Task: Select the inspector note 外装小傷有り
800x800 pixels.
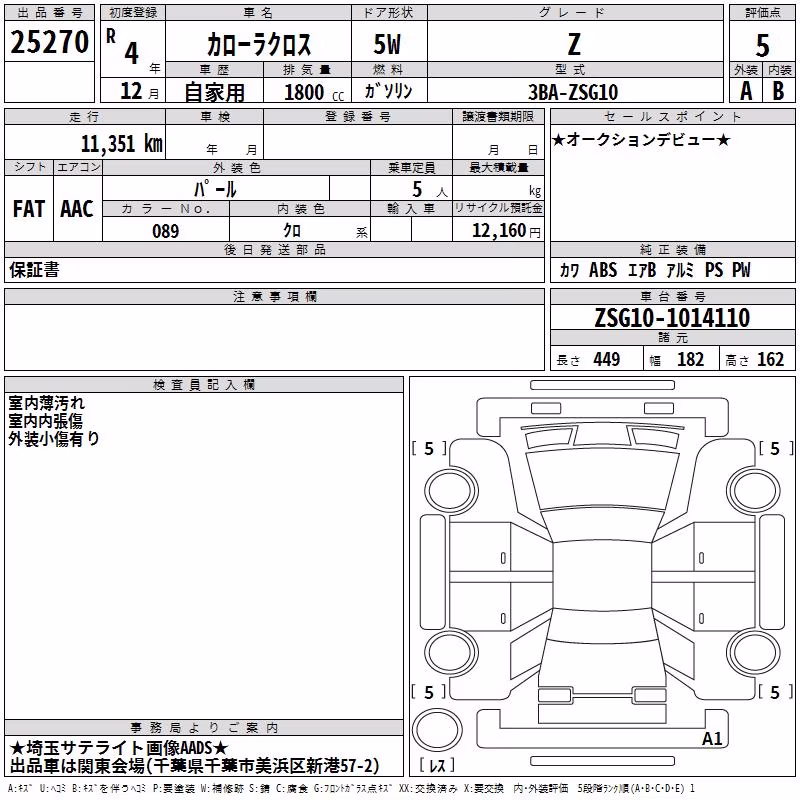Action: 54,438
